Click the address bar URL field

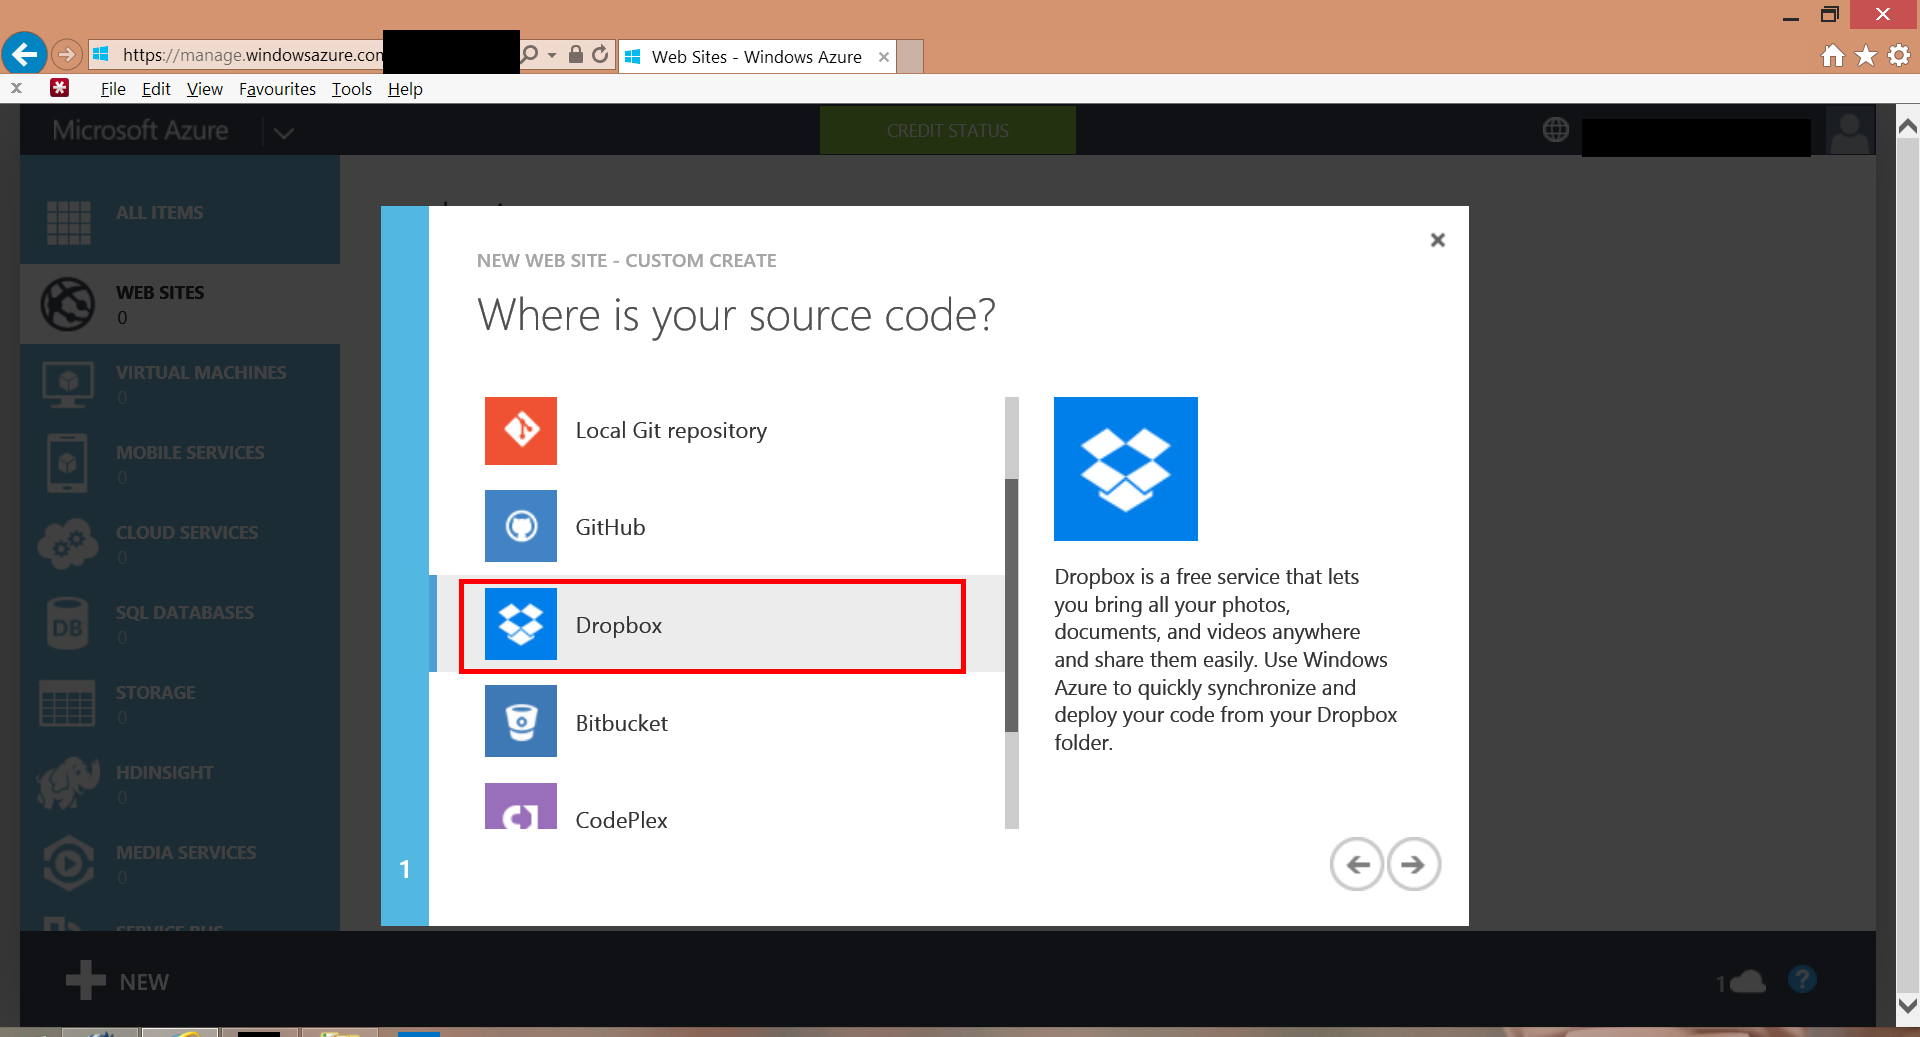coord(252,55)
